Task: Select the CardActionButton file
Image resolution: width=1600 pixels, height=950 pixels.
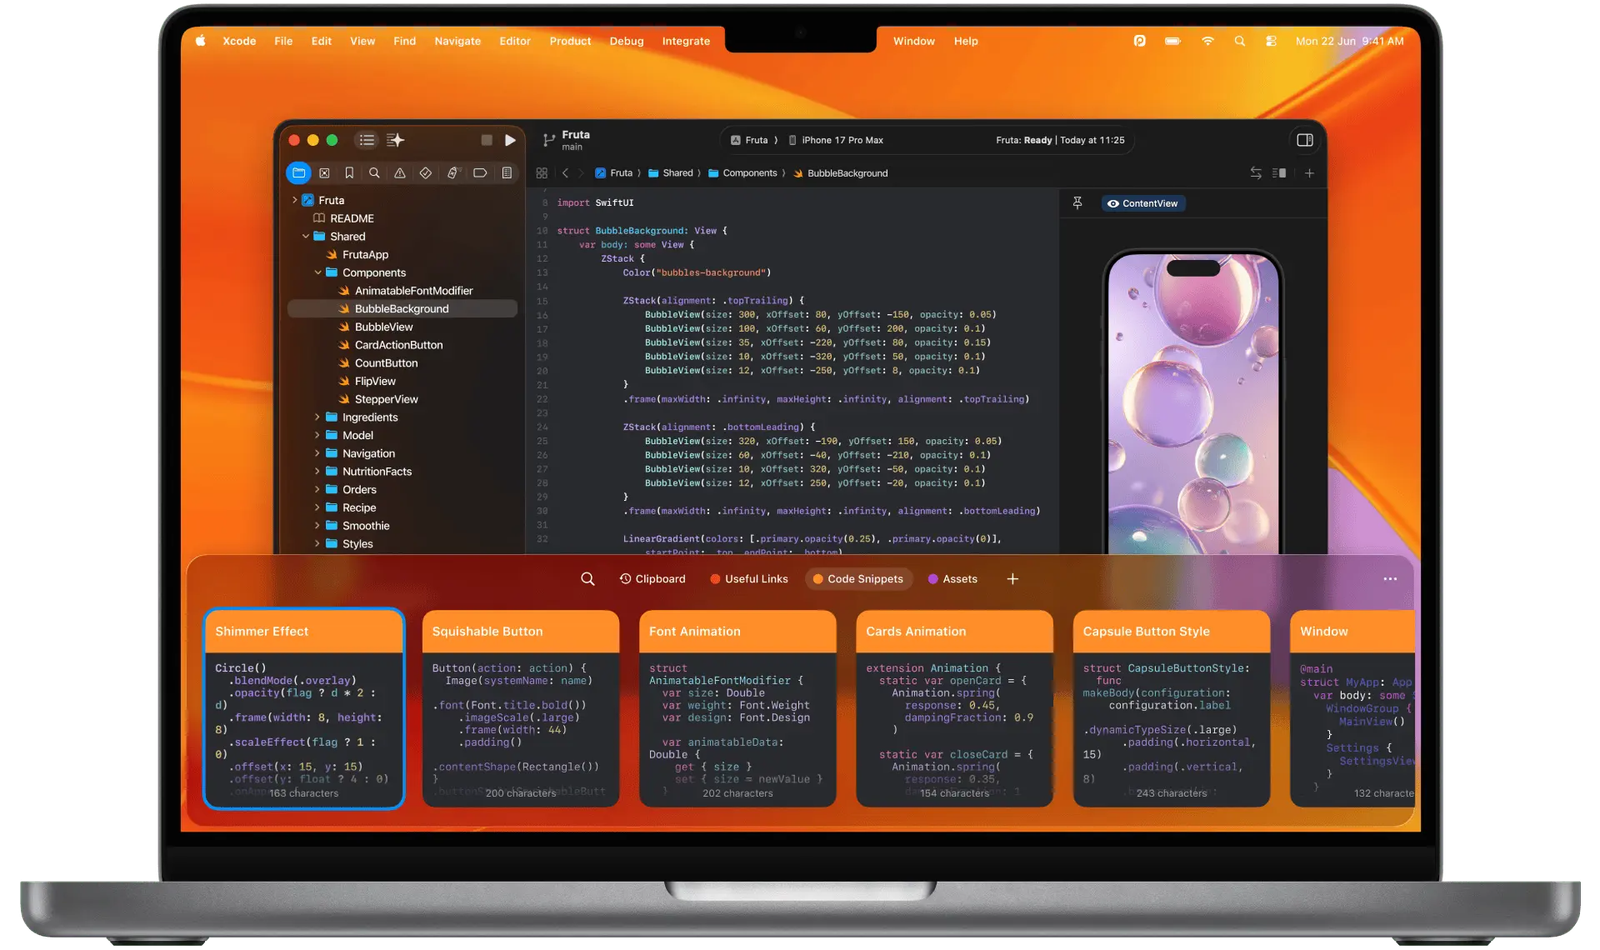Action: [x=390, y=345]
